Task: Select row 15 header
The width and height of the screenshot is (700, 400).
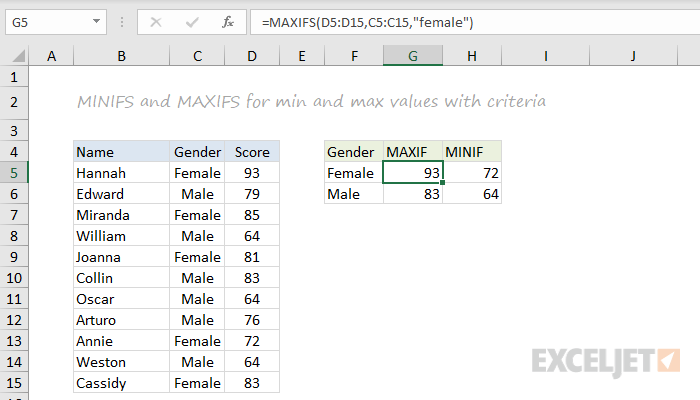Action: (14, 383)
